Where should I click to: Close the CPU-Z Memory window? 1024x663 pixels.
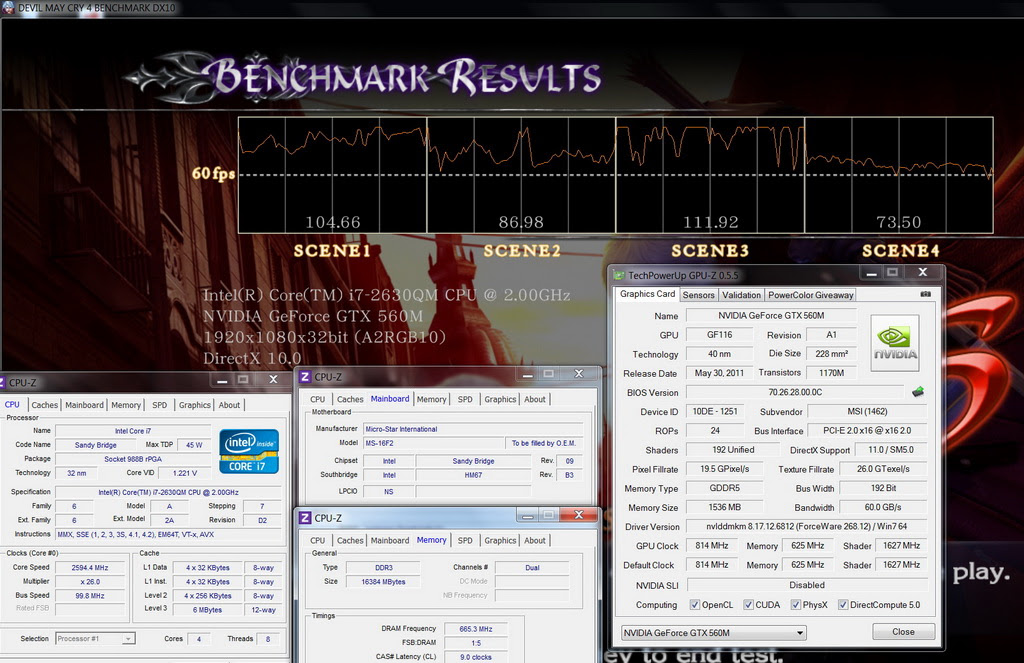click(x=579, y=515)
